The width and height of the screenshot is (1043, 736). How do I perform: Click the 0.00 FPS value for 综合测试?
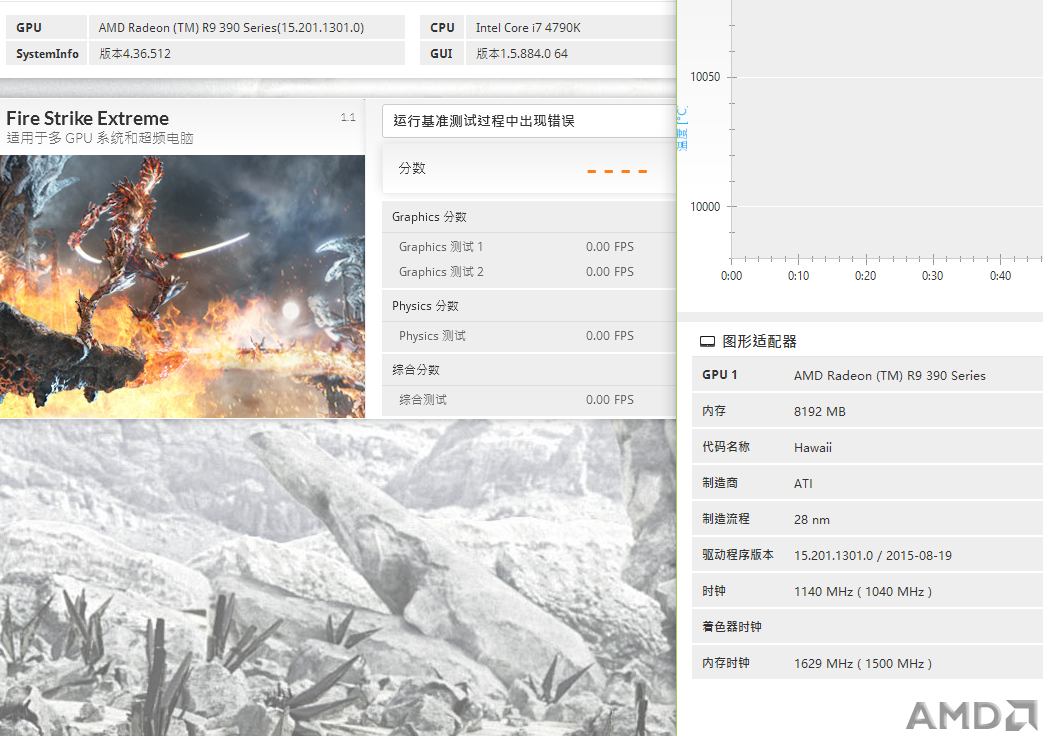click(610, 400)
